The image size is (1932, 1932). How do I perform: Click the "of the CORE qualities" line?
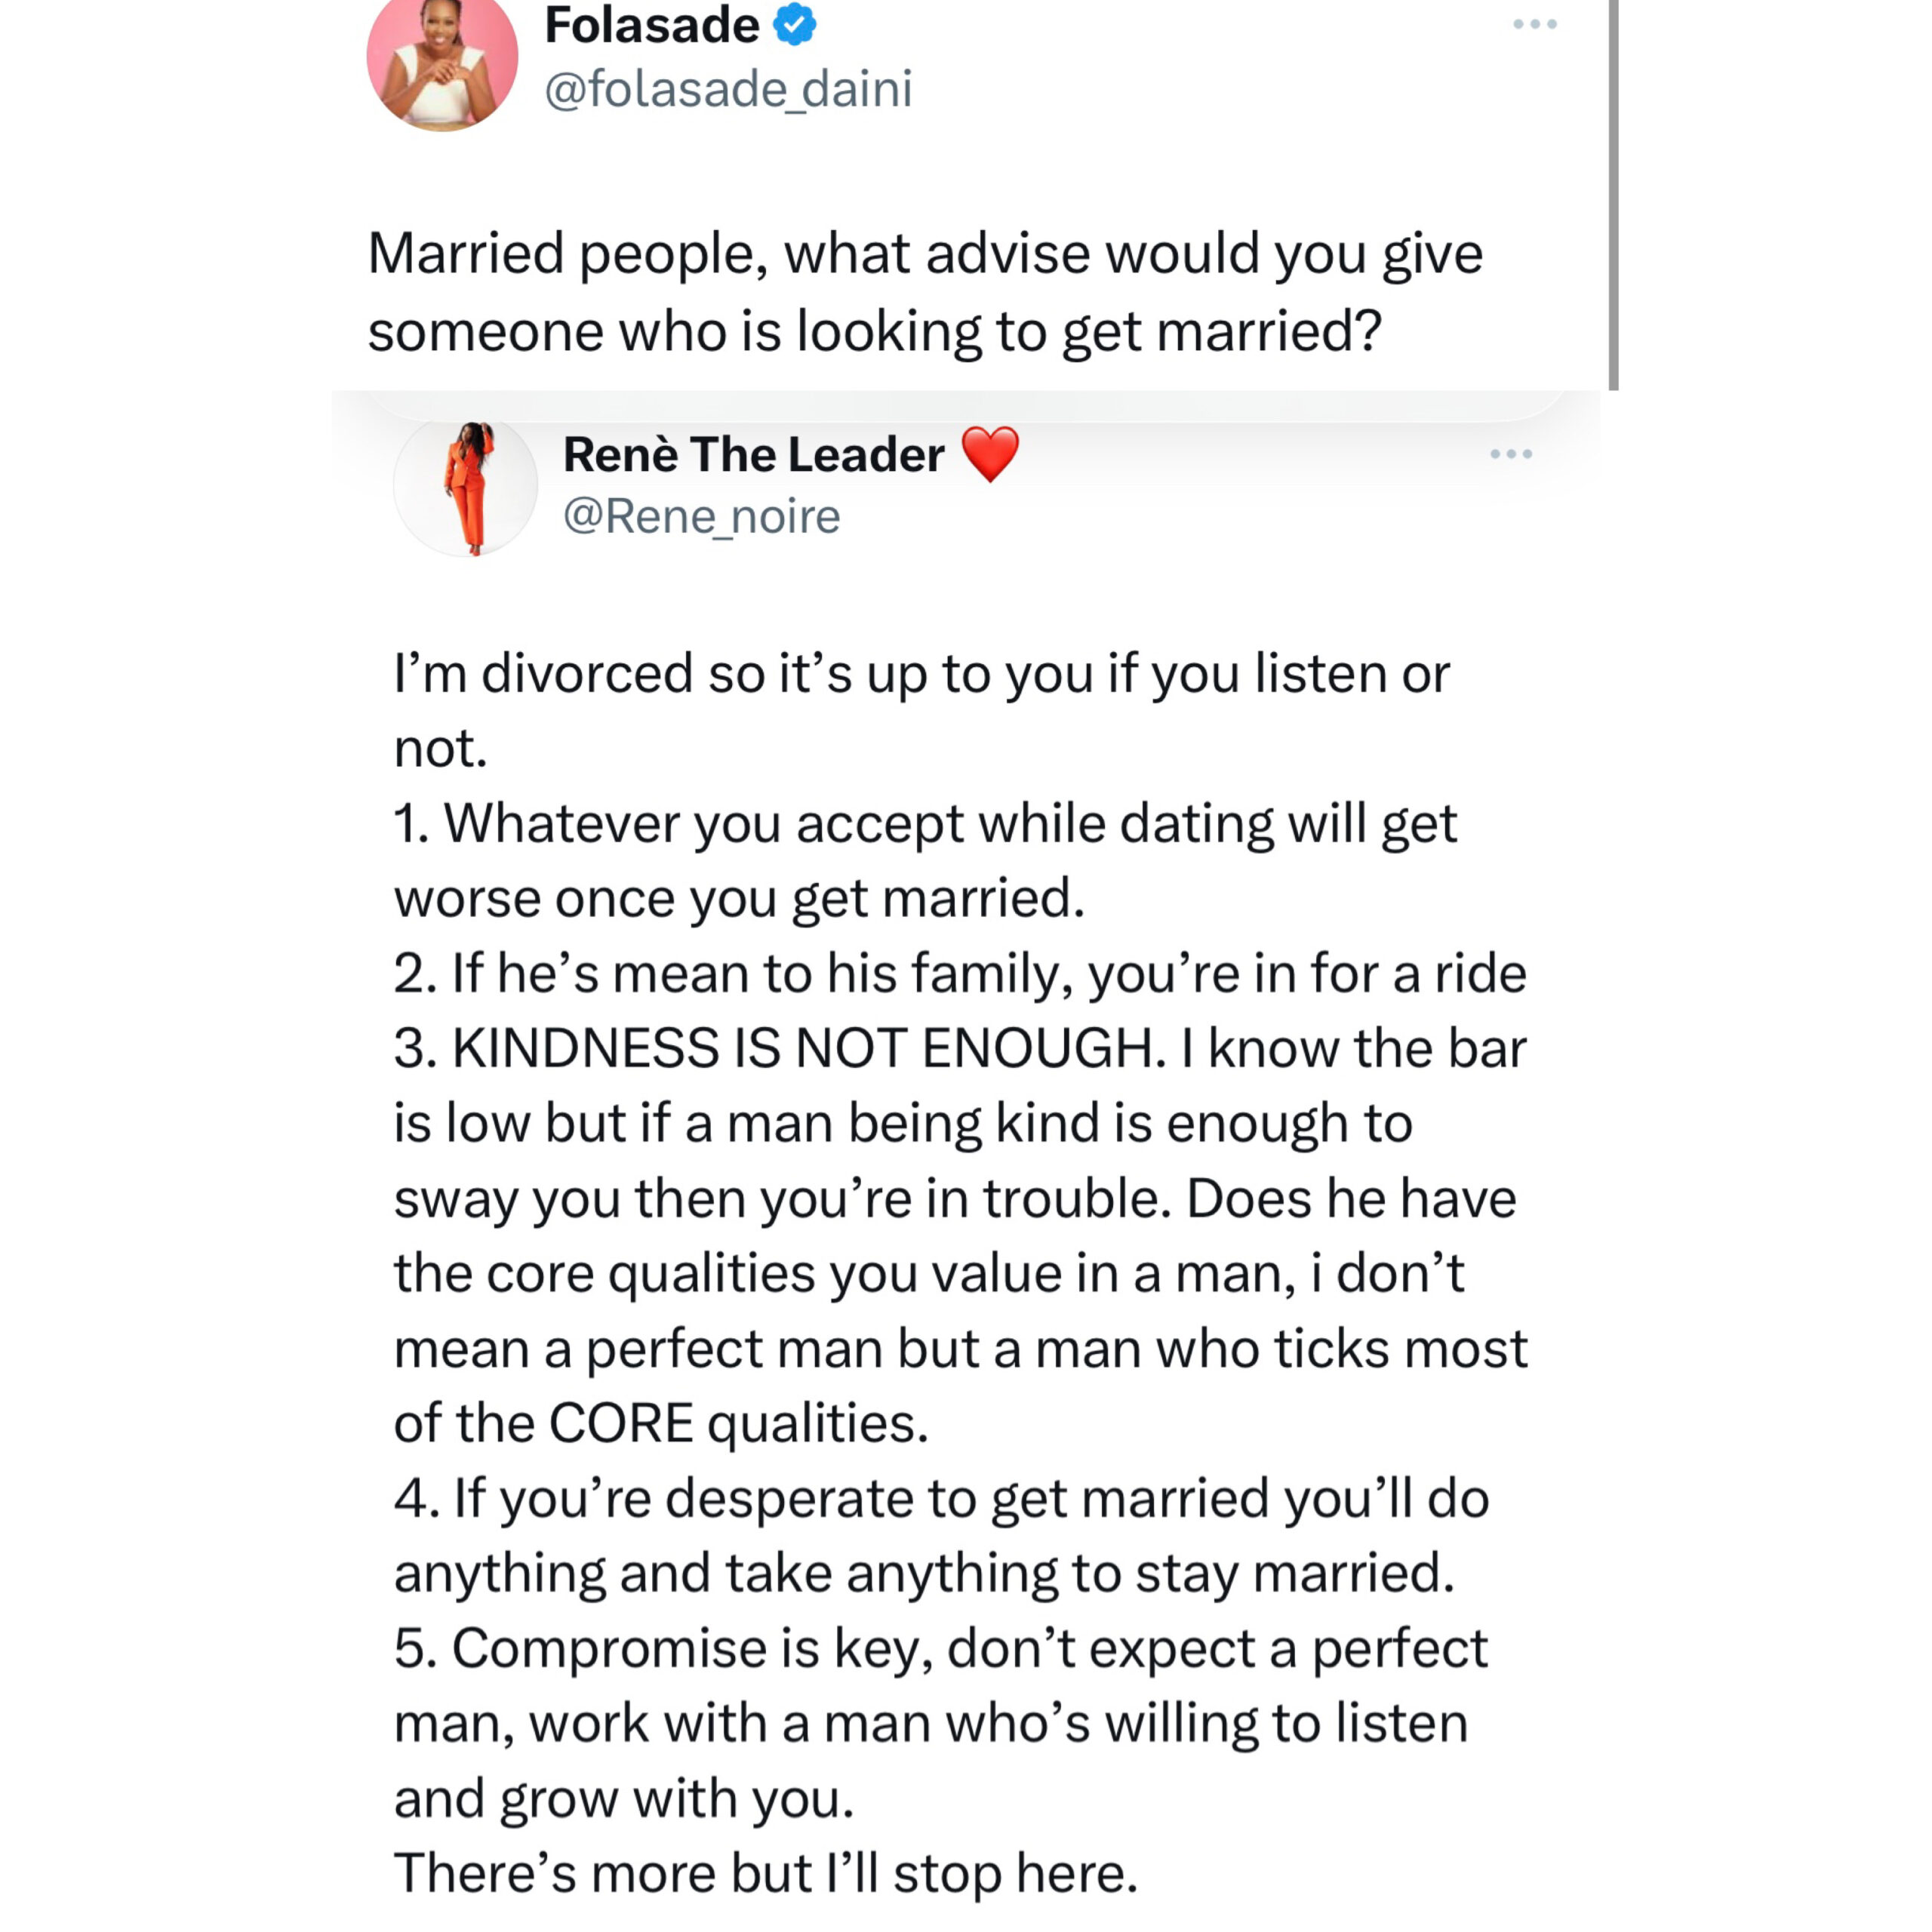(661, 1423)
